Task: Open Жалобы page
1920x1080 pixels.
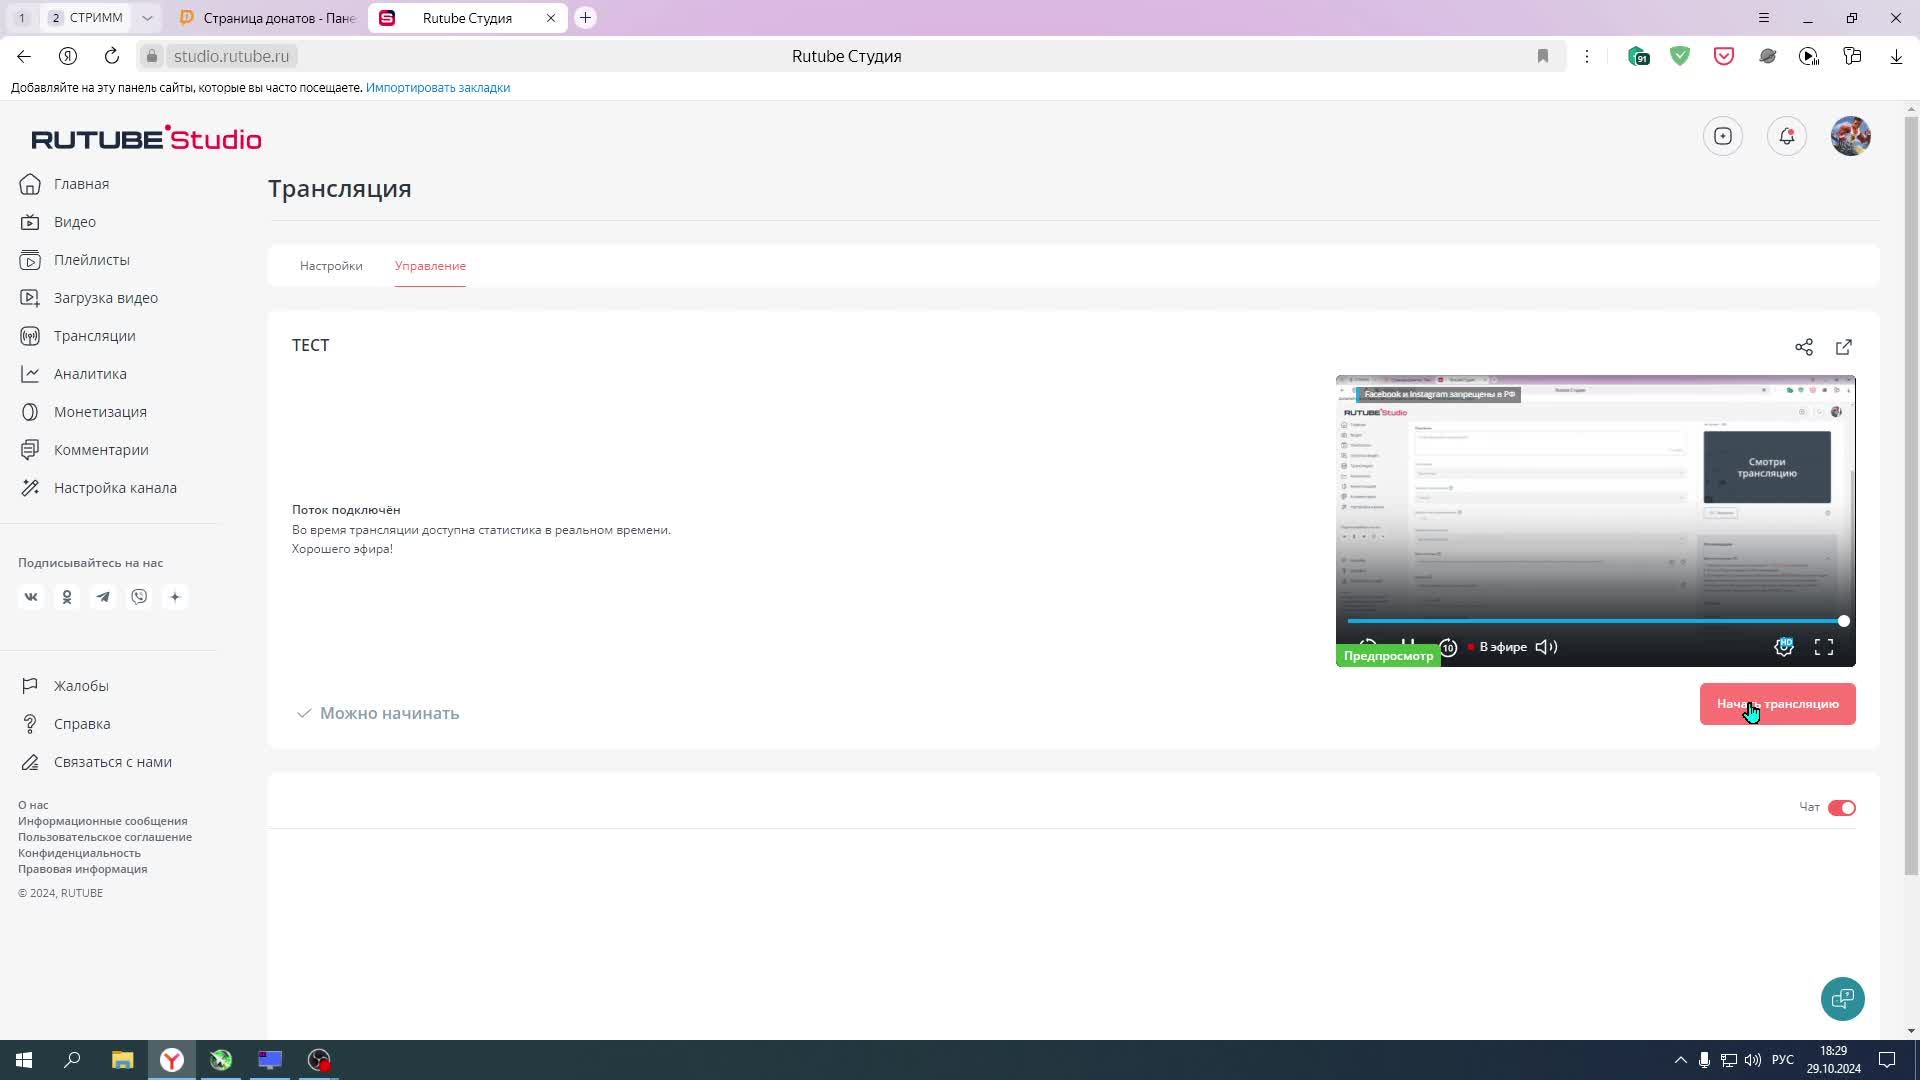Action: (65, 686)
